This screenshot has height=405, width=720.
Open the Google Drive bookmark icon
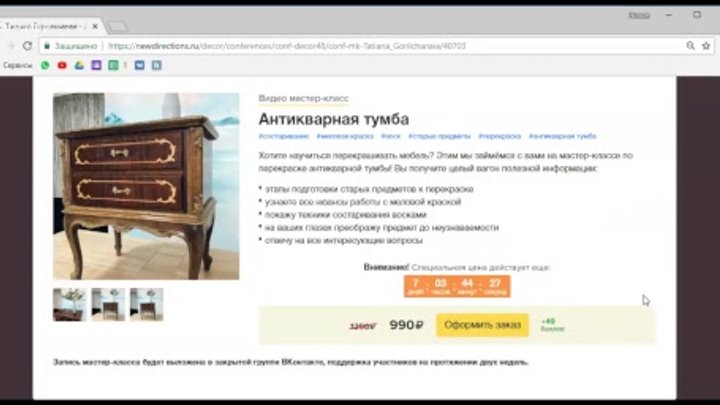point(79,65)
